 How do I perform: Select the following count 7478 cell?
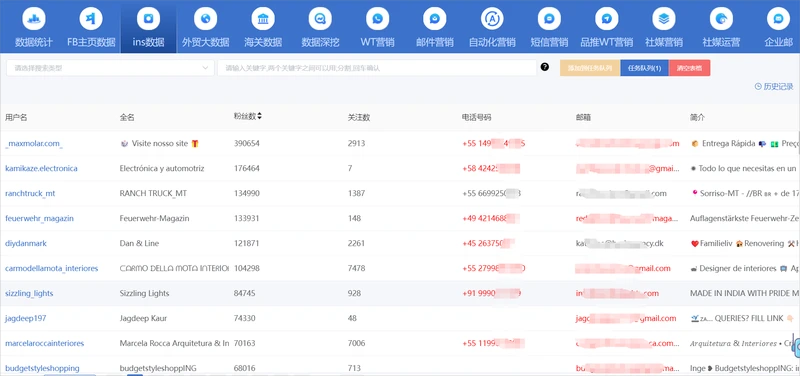(x=356, y=268)
